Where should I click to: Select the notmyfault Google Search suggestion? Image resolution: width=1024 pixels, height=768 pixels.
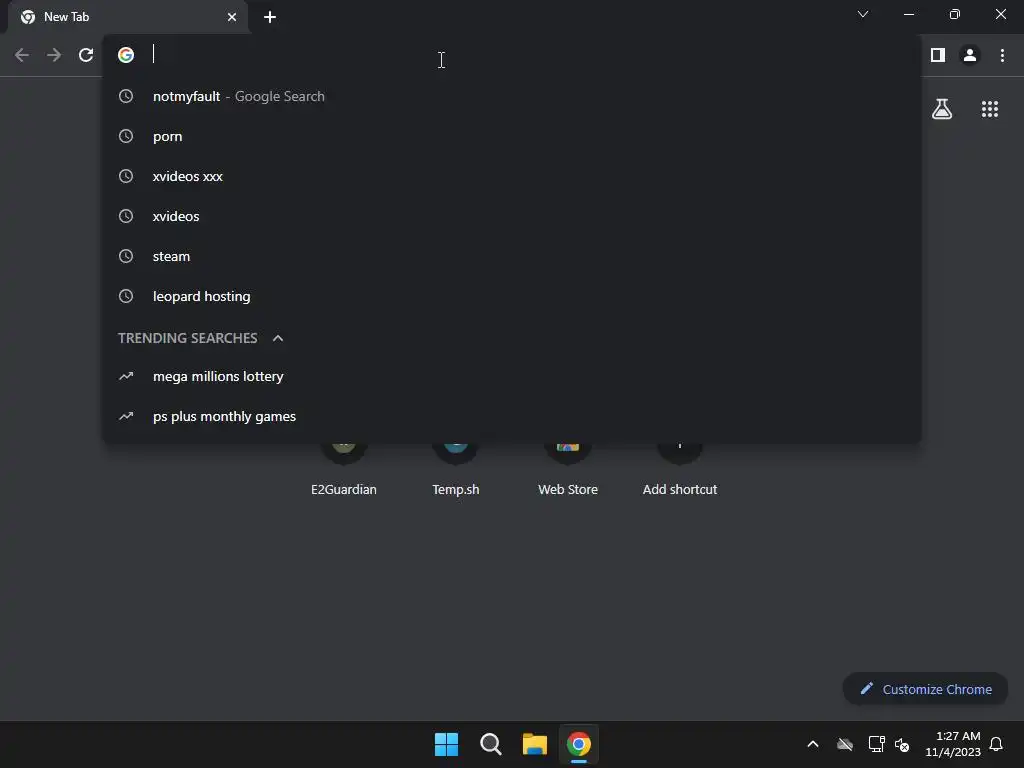click(x=511, y=97)
